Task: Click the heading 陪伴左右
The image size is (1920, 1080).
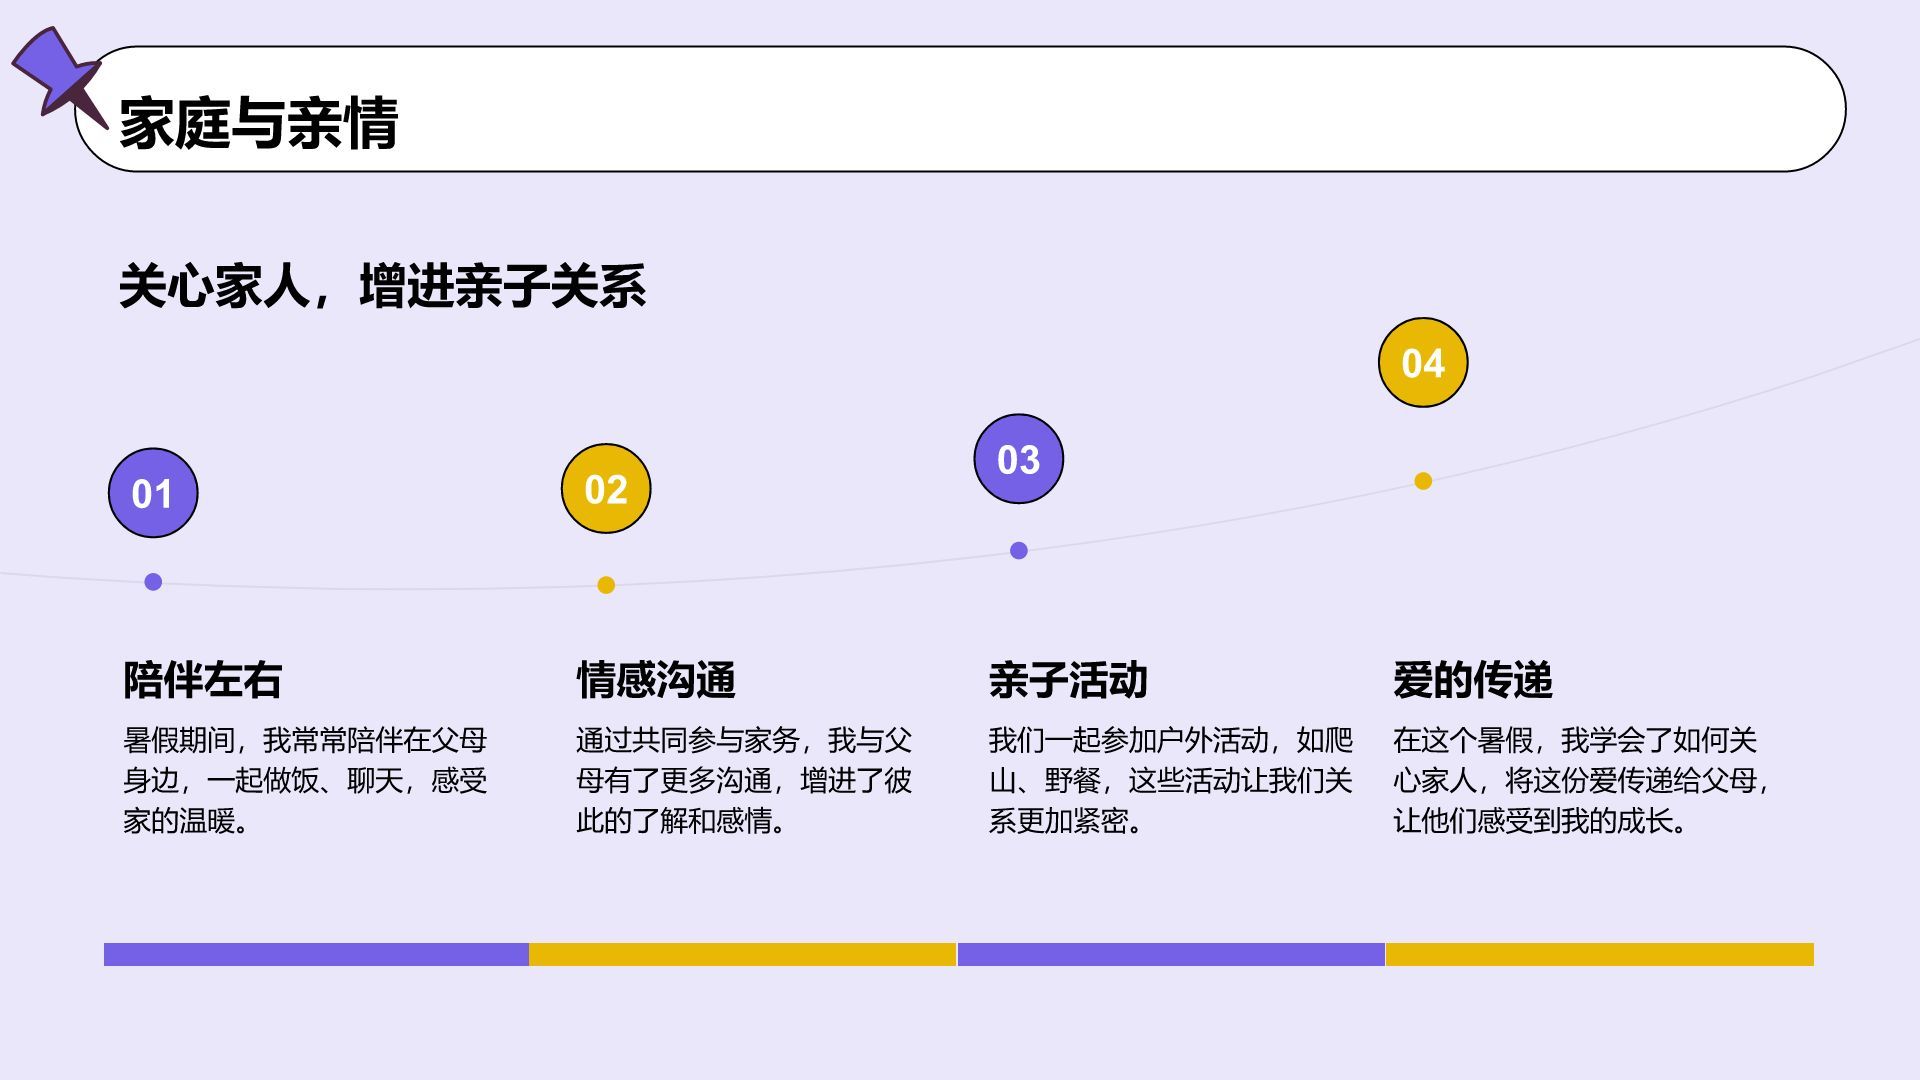Action: 202,680
